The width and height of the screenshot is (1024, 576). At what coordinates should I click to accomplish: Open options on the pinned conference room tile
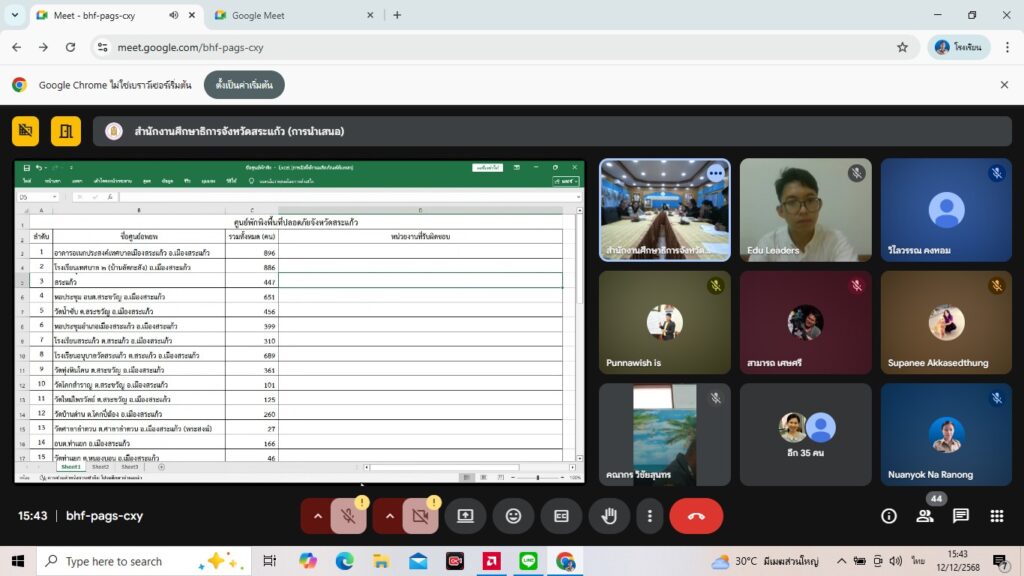(x=715, y=173)
